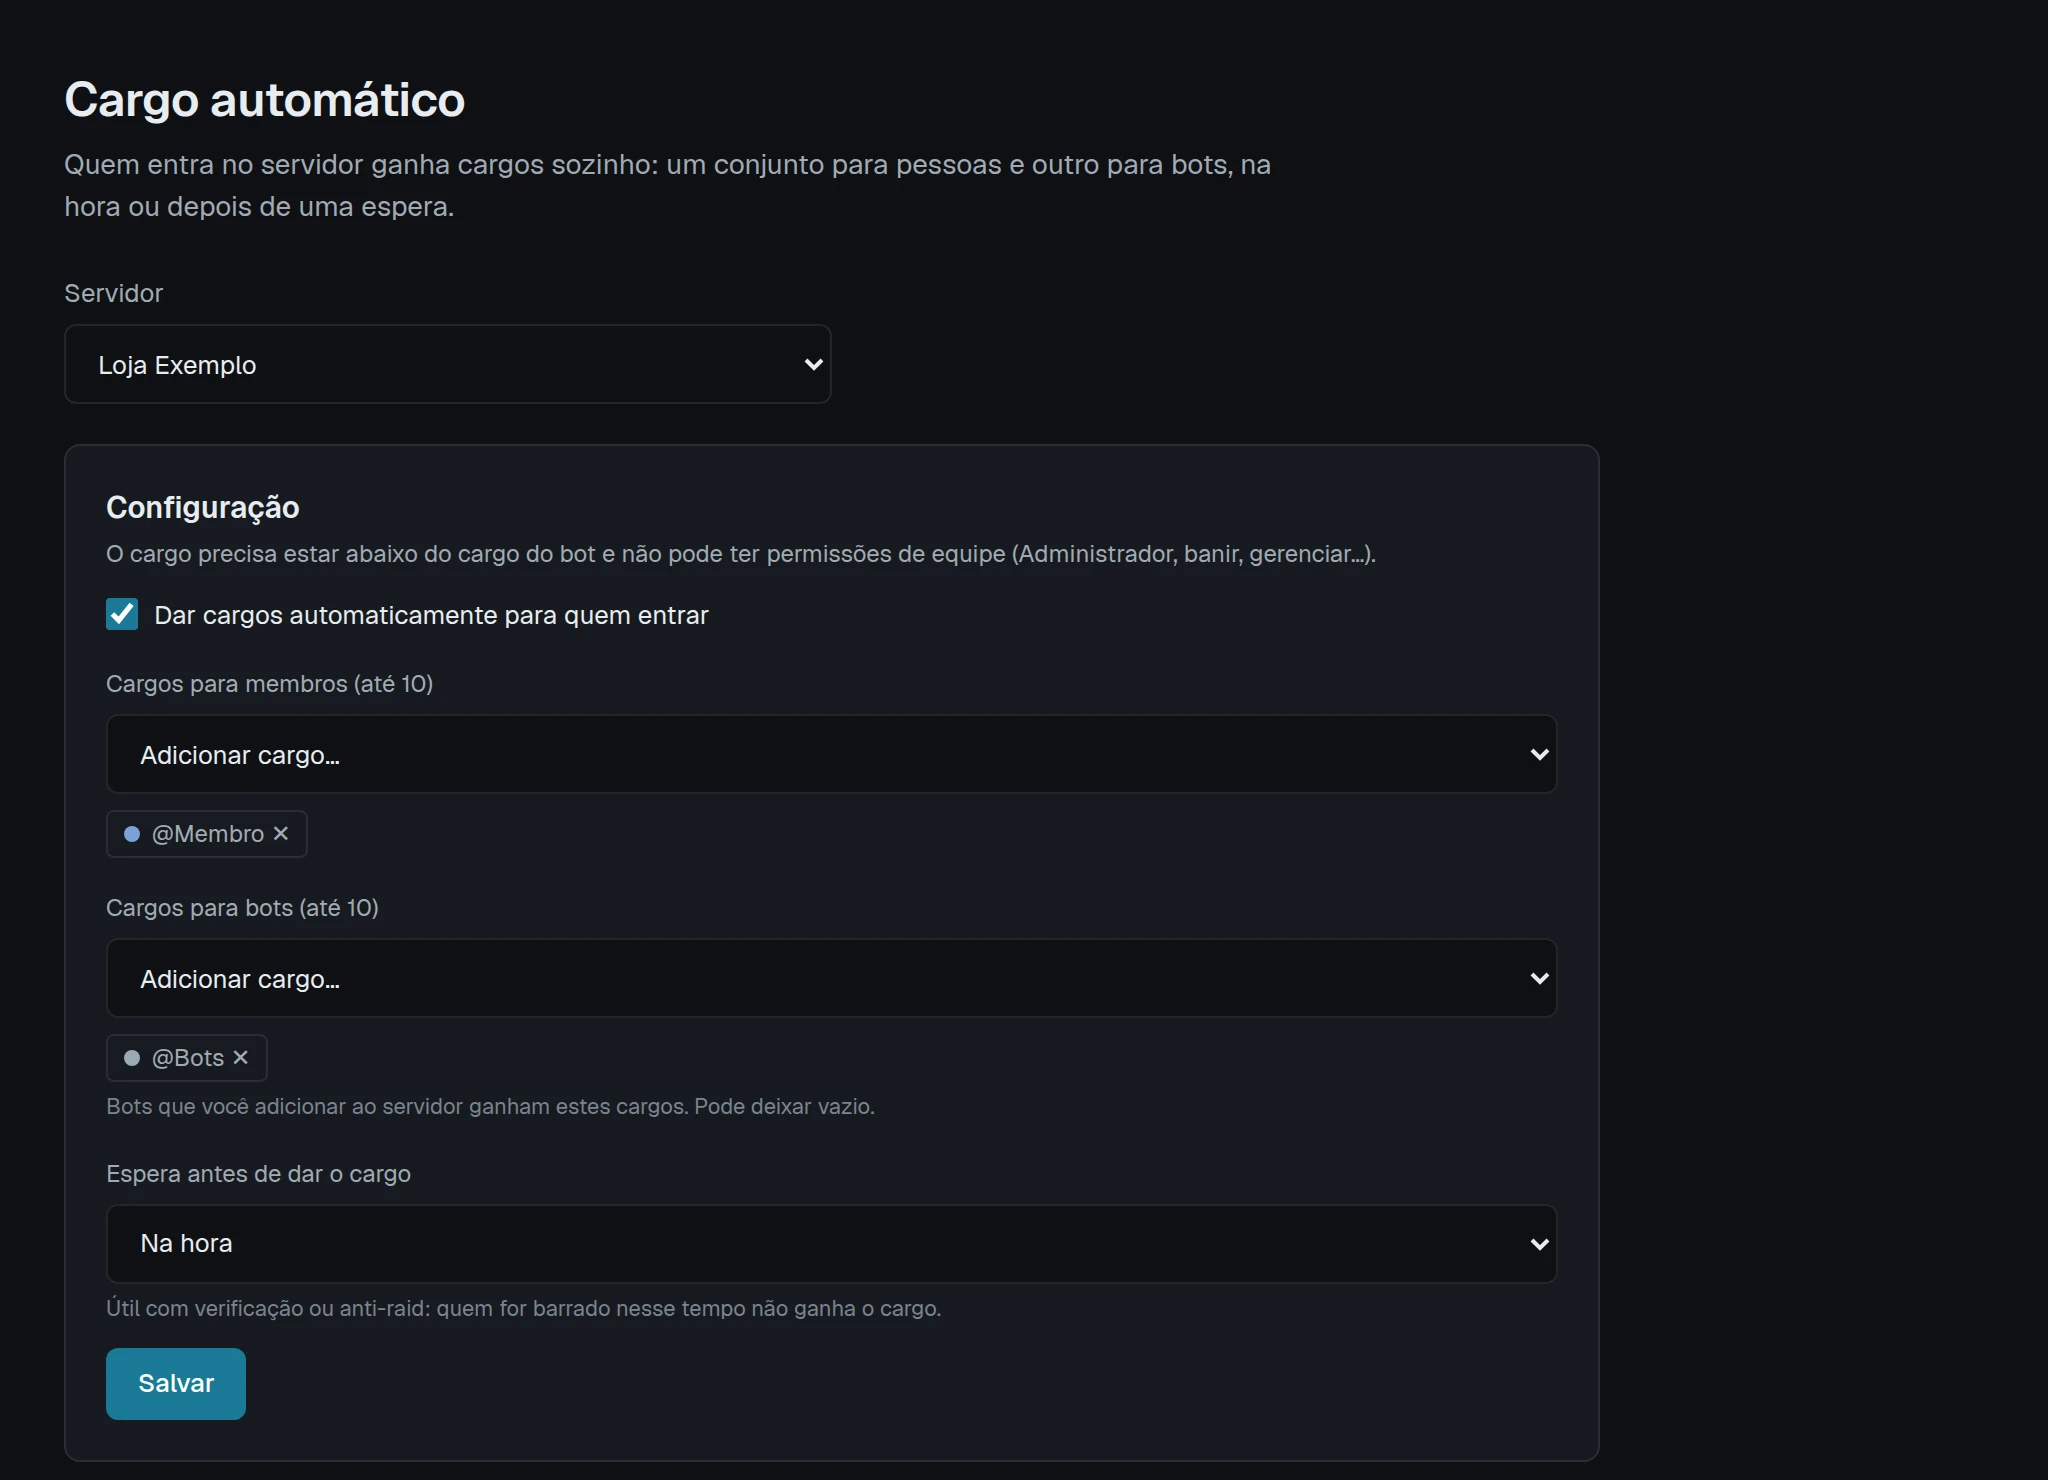
Task: Click the hint about bots ganham estes cargos
Action: [x=491, y=1106]
